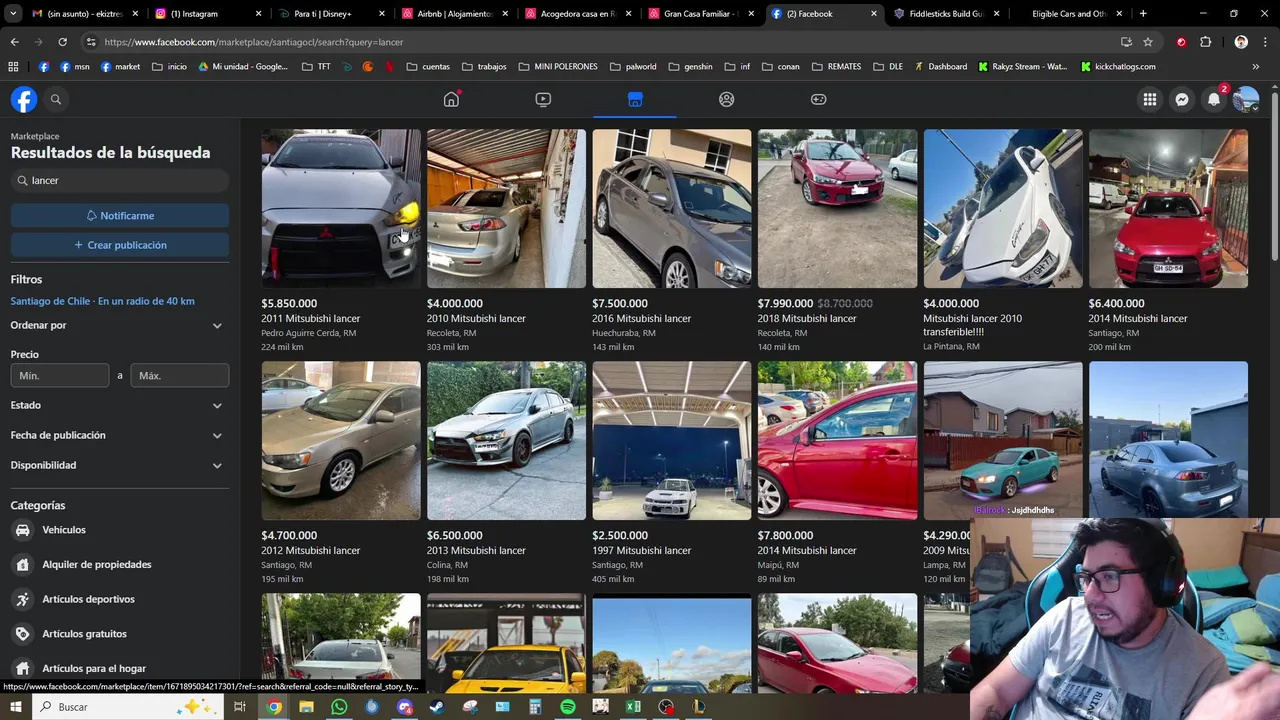1280x720 pixels.
Task: Open the 2016 Mitsubishi lancer $7.500.000 listing photo
Action: click(672, 208)
